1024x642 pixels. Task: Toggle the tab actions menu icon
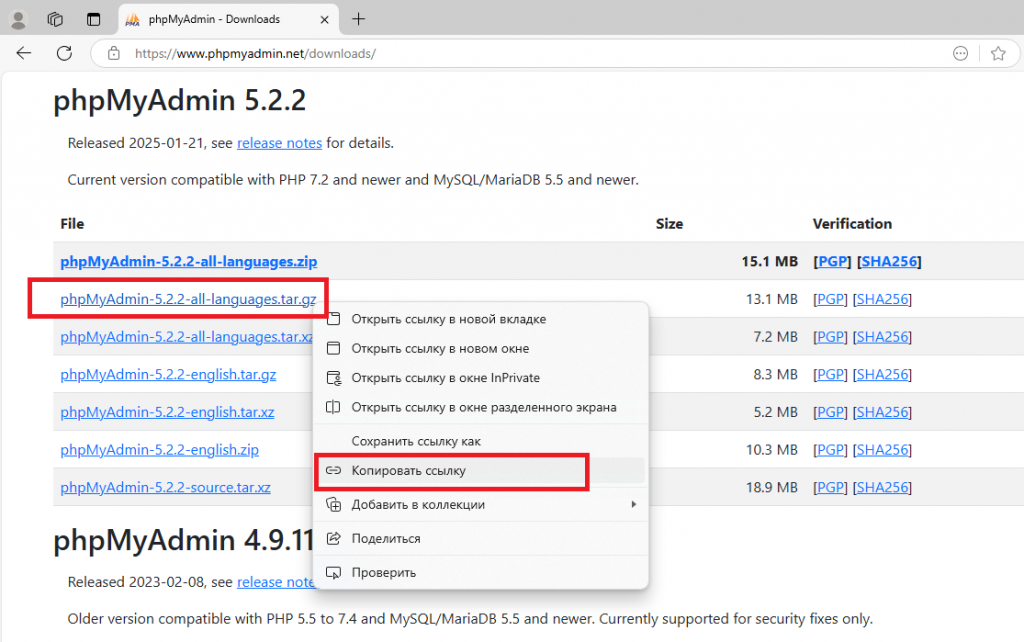[93, 20]
